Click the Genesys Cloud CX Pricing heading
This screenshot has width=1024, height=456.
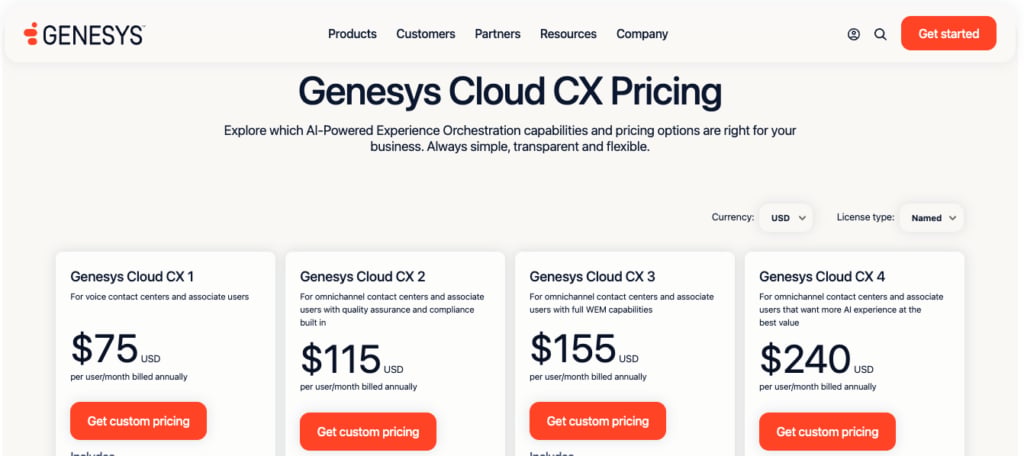[510, 91]
